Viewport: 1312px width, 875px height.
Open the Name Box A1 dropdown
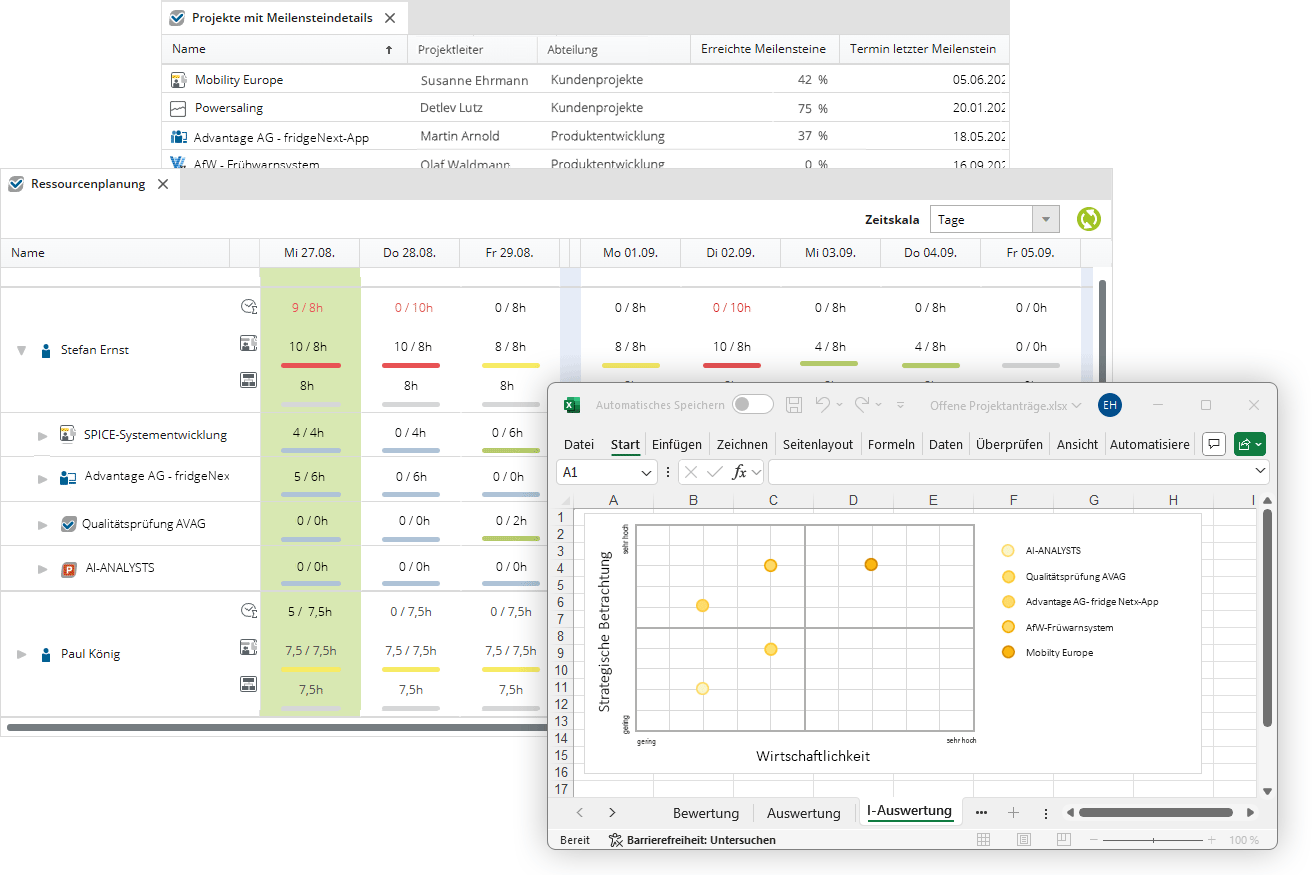pos(647,472)
